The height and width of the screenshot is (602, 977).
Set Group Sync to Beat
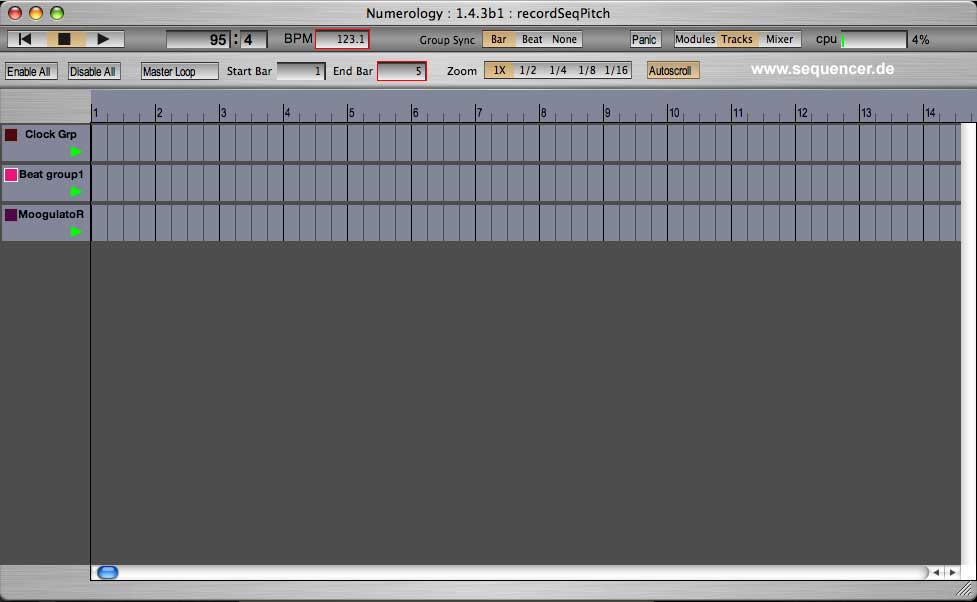point(532,39)
